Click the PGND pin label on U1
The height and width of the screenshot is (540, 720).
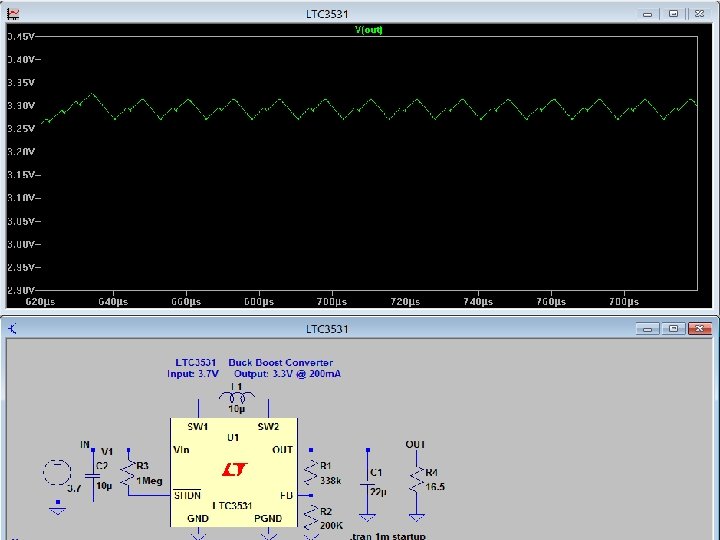268,518
